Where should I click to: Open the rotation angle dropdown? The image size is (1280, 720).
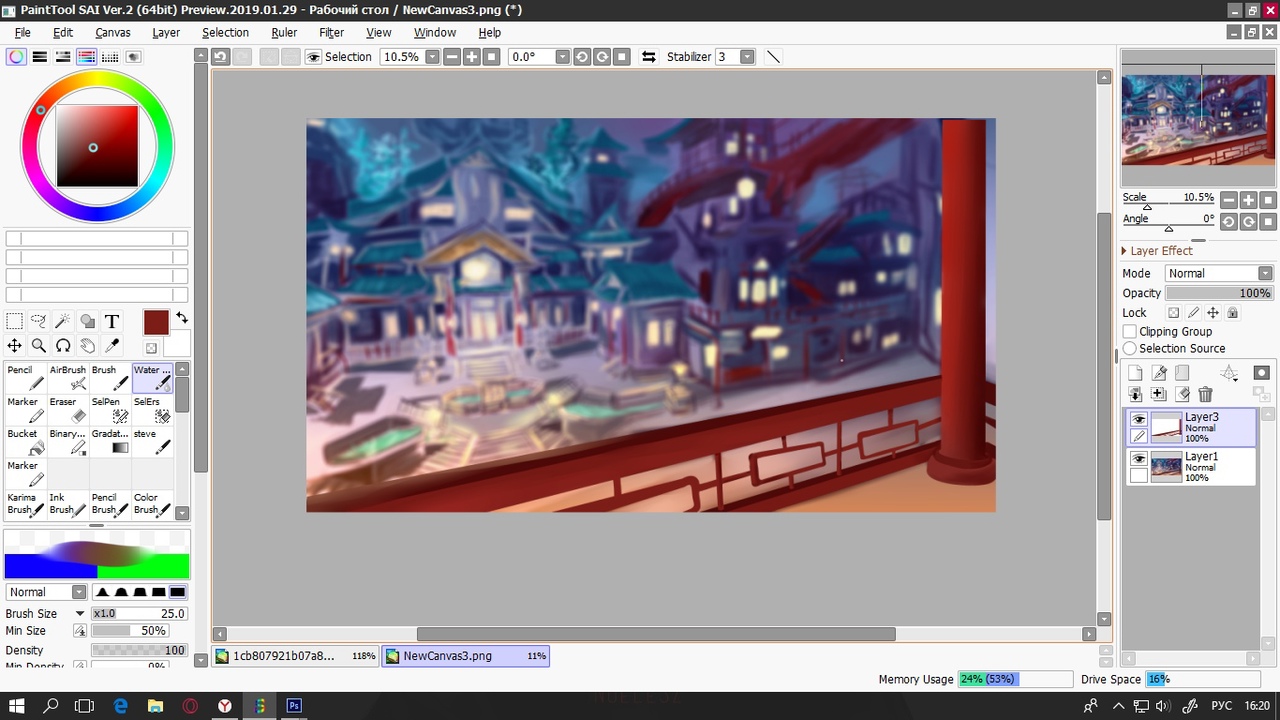pos(562,57)
